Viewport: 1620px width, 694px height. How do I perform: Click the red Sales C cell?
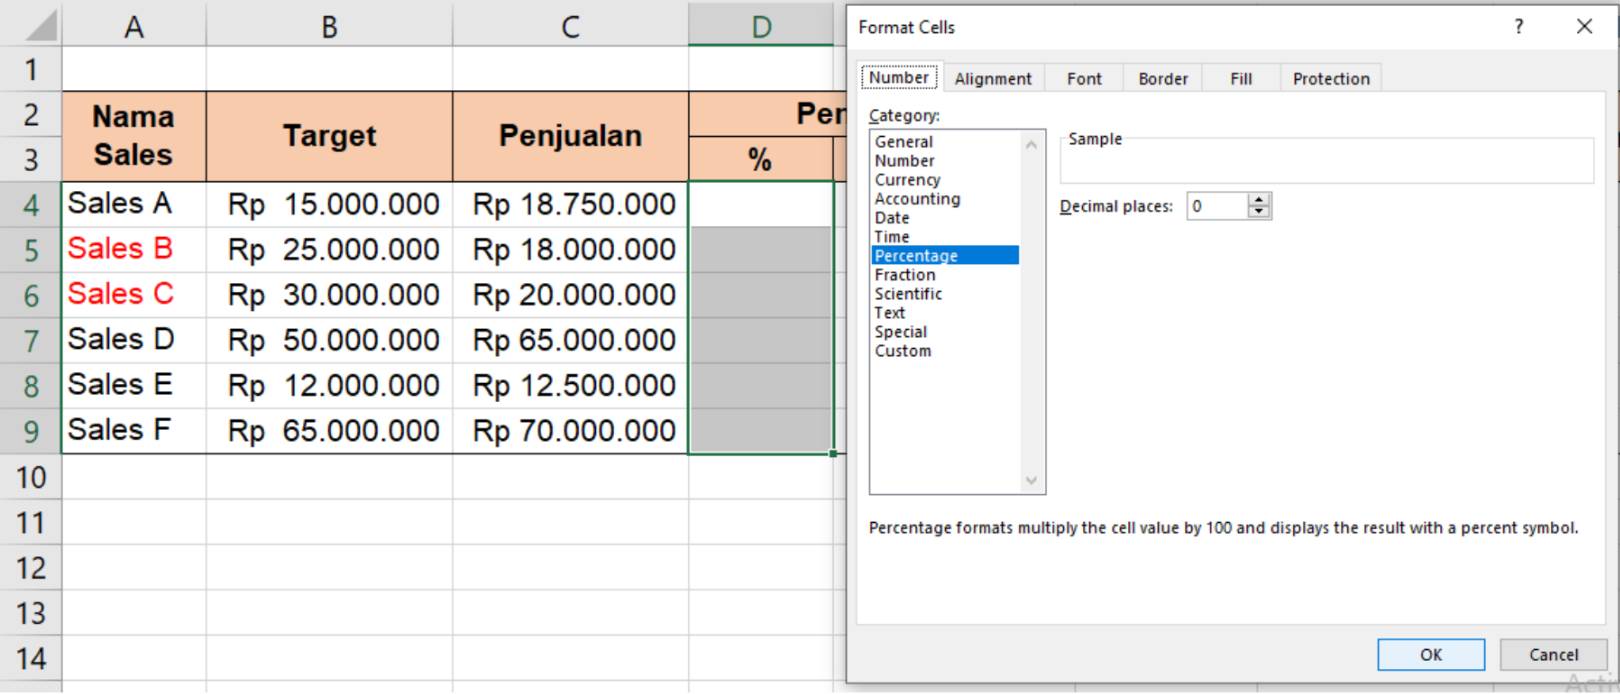point(134,295)
